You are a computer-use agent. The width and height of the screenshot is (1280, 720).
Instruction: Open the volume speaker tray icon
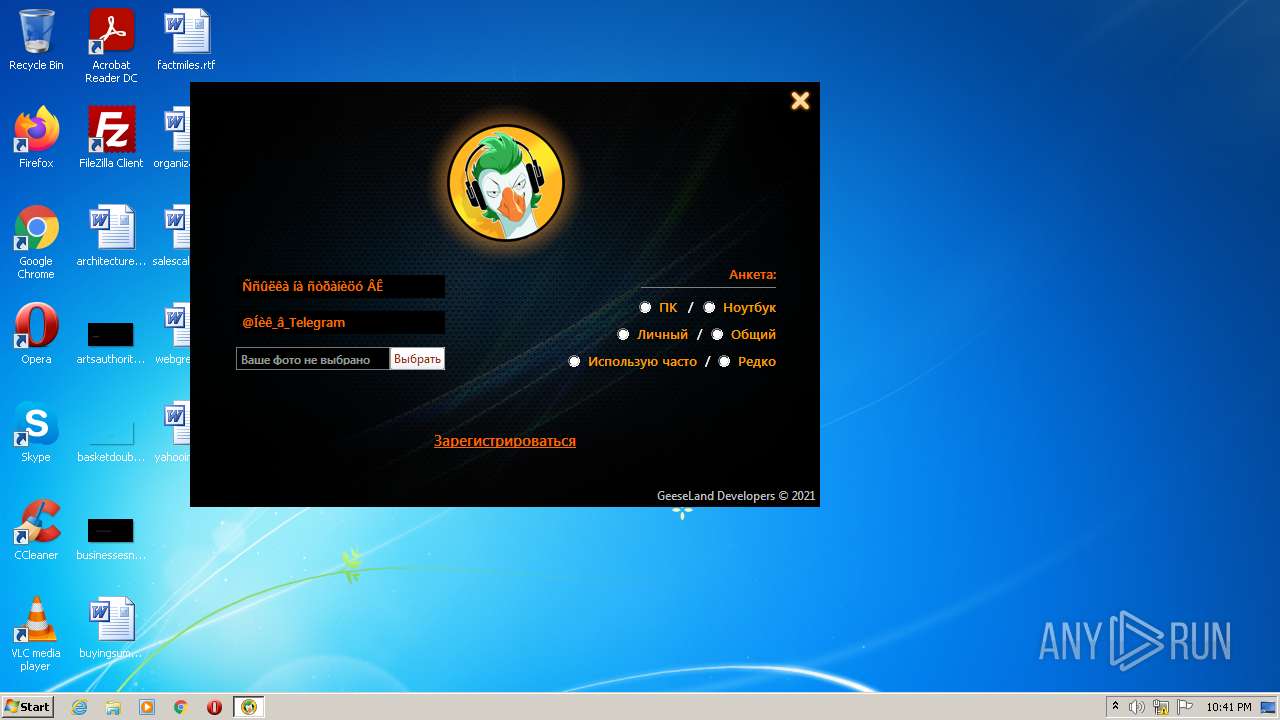pos(1137,707)
